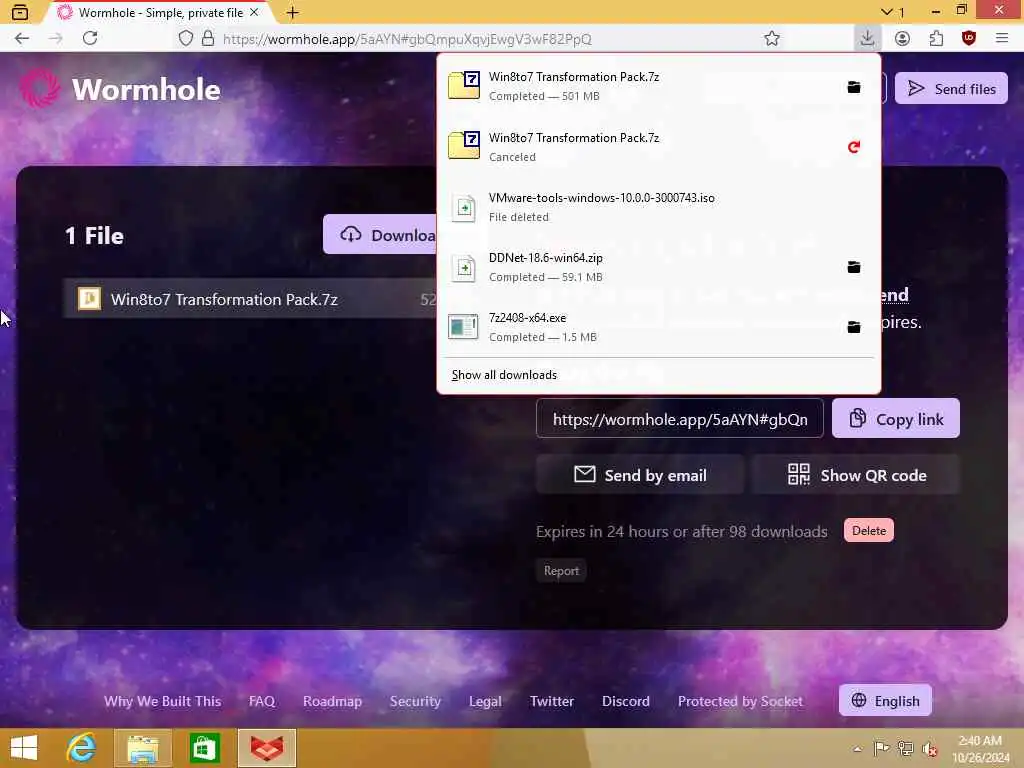Open the English language selector

(885, 700)
